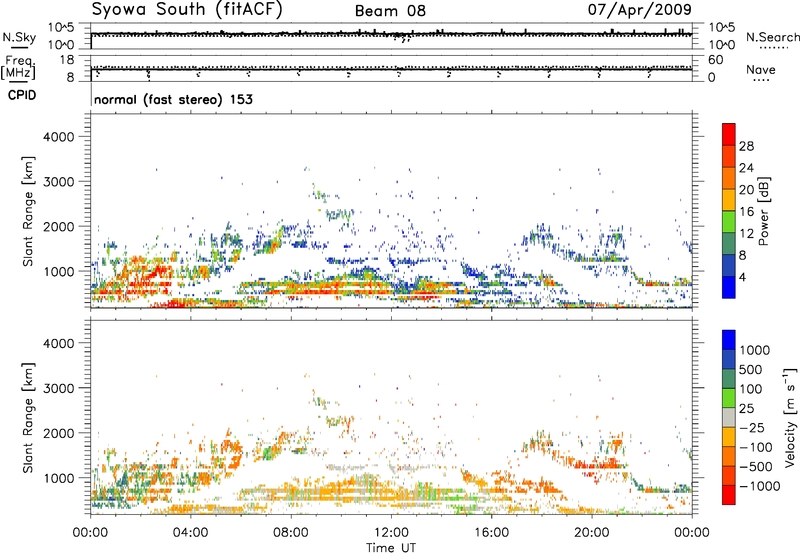Pick the red bottom segment of velocity color bar
This screenshot has height=554, width=800.
click(x=729, y=495)
